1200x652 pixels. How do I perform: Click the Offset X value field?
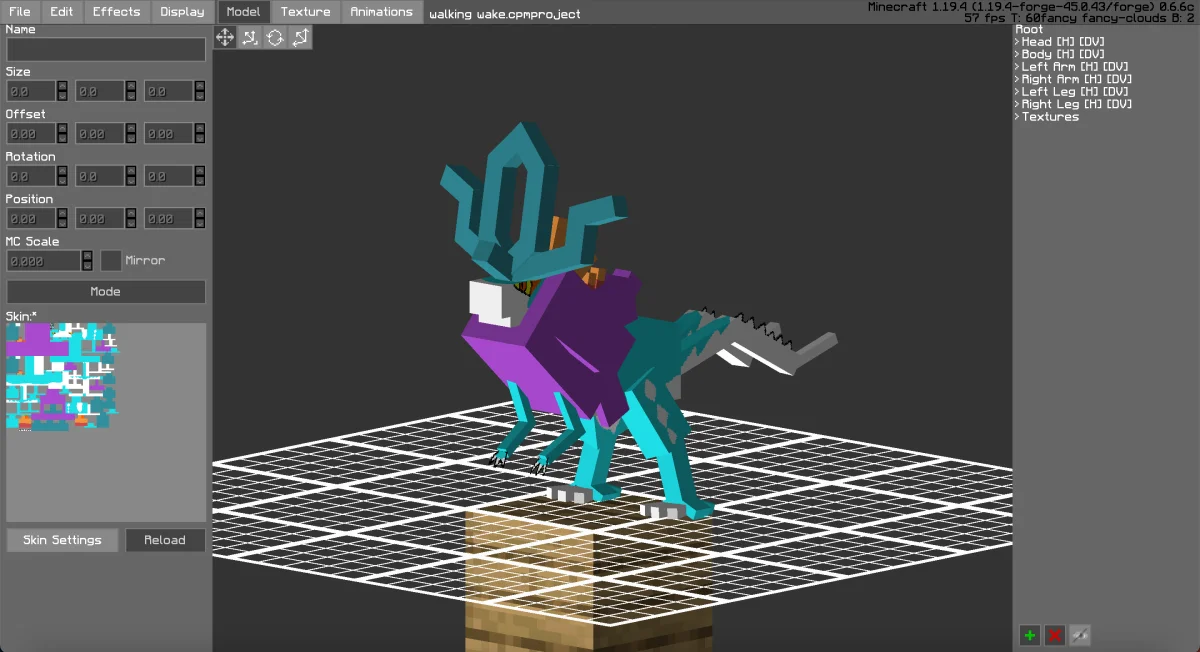pyautogui.click(x=31, y=133)
